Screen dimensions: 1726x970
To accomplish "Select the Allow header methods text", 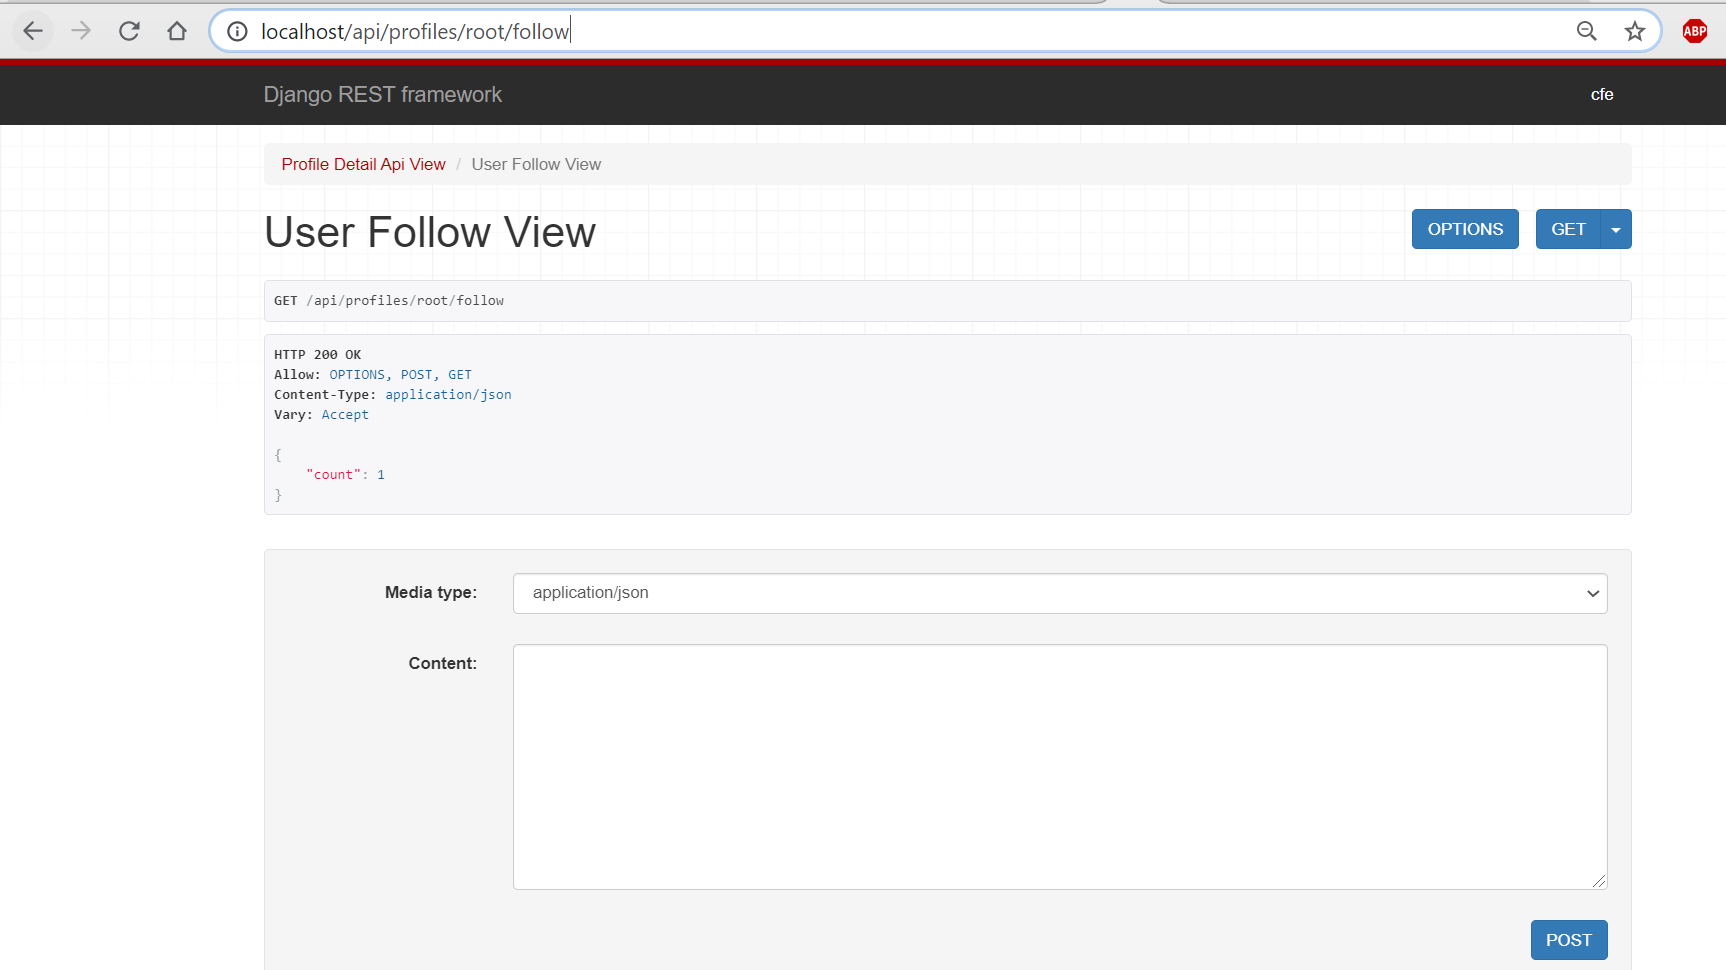I will coord(400,375).
